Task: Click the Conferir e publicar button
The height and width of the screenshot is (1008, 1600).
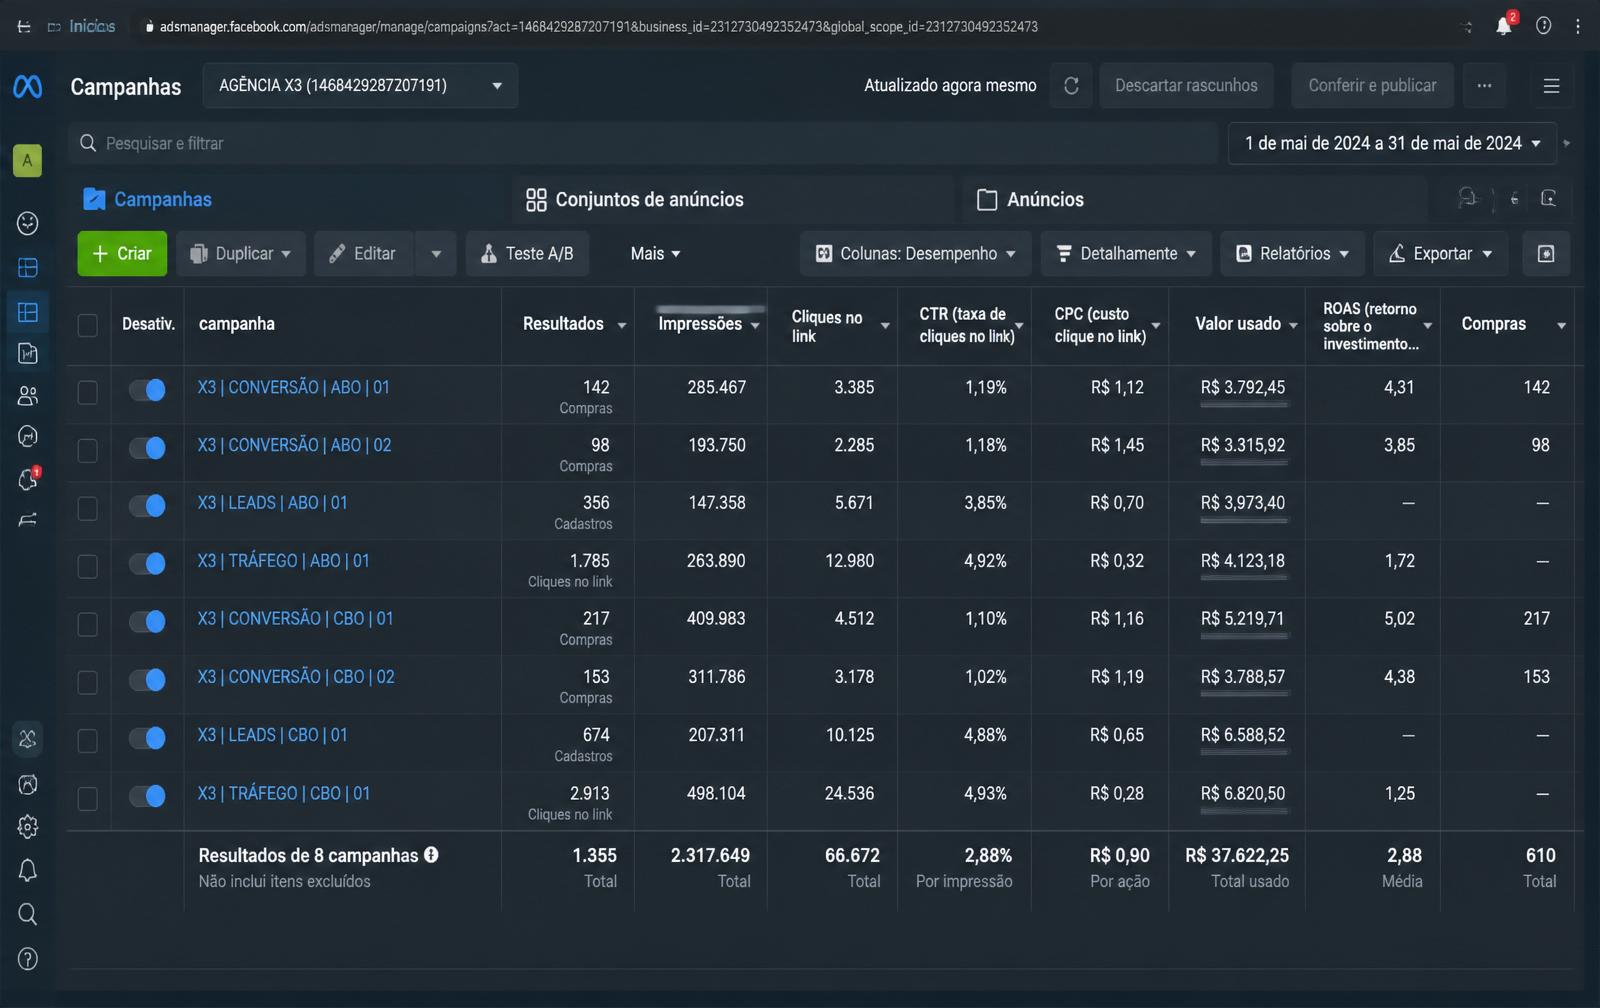Action: pos(1372,86)
